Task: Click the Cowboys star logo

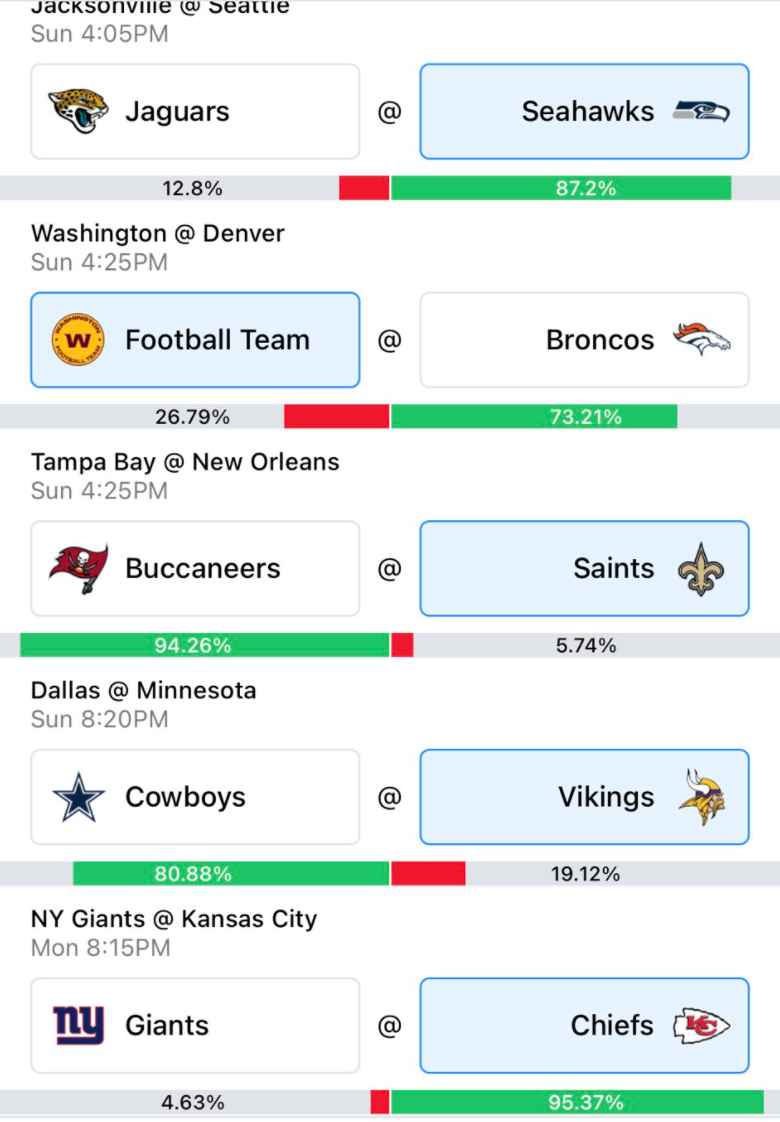Action: tap(78, 797)
